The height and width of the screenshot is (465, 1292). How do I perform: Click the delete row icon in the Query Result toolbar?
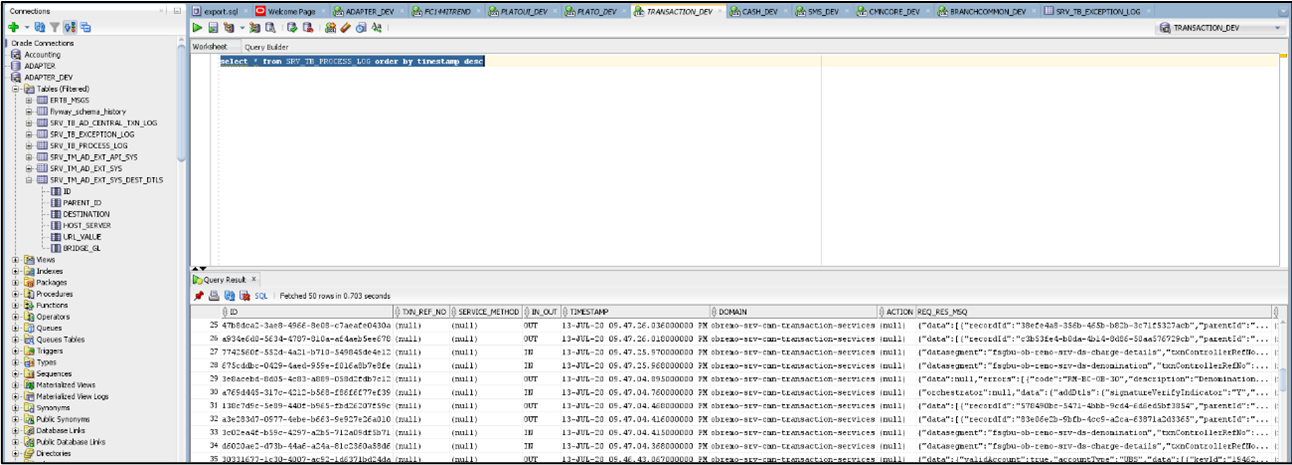(244, 296)
